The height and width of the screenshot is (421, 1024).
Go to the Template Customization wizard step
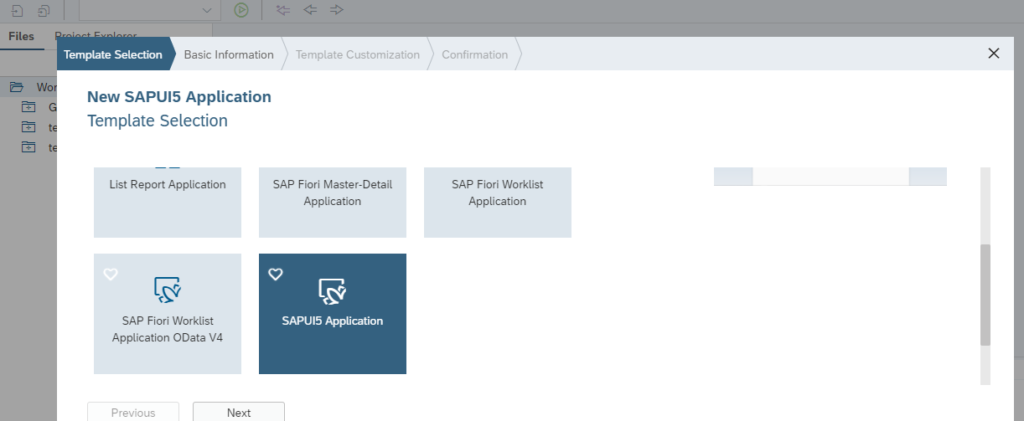pos(357,54)
